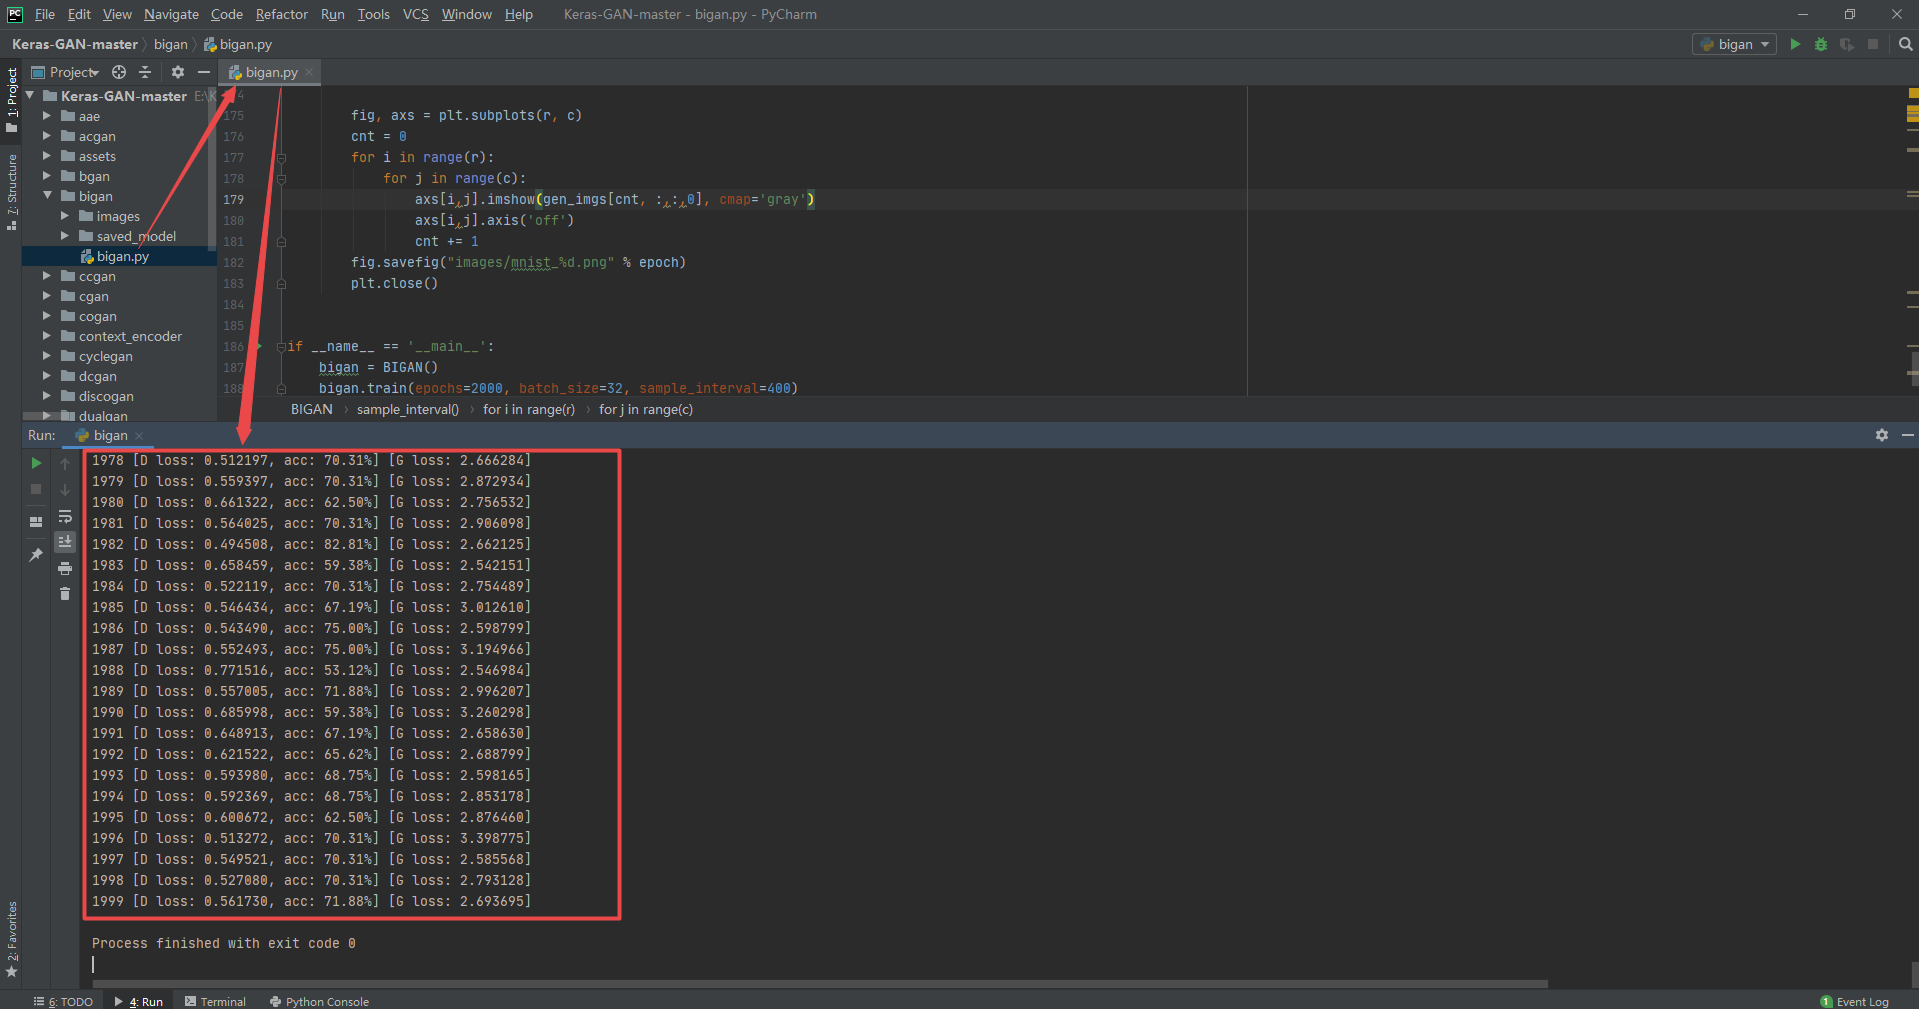Expand the aae folder
The image size is (1919, 1009).
[x=47, y=116]
